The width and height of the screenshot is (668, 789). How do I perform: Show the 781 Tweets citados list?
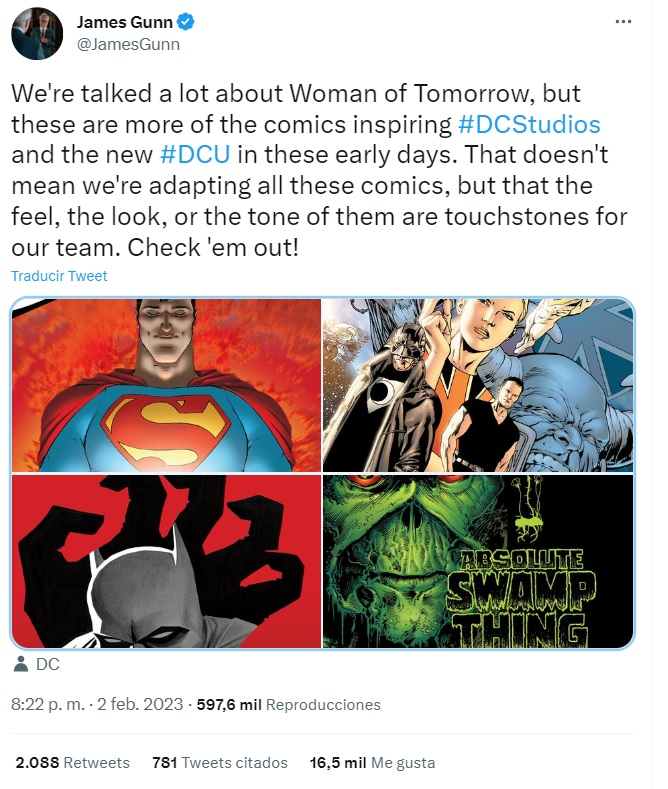[x=220, y=762]
